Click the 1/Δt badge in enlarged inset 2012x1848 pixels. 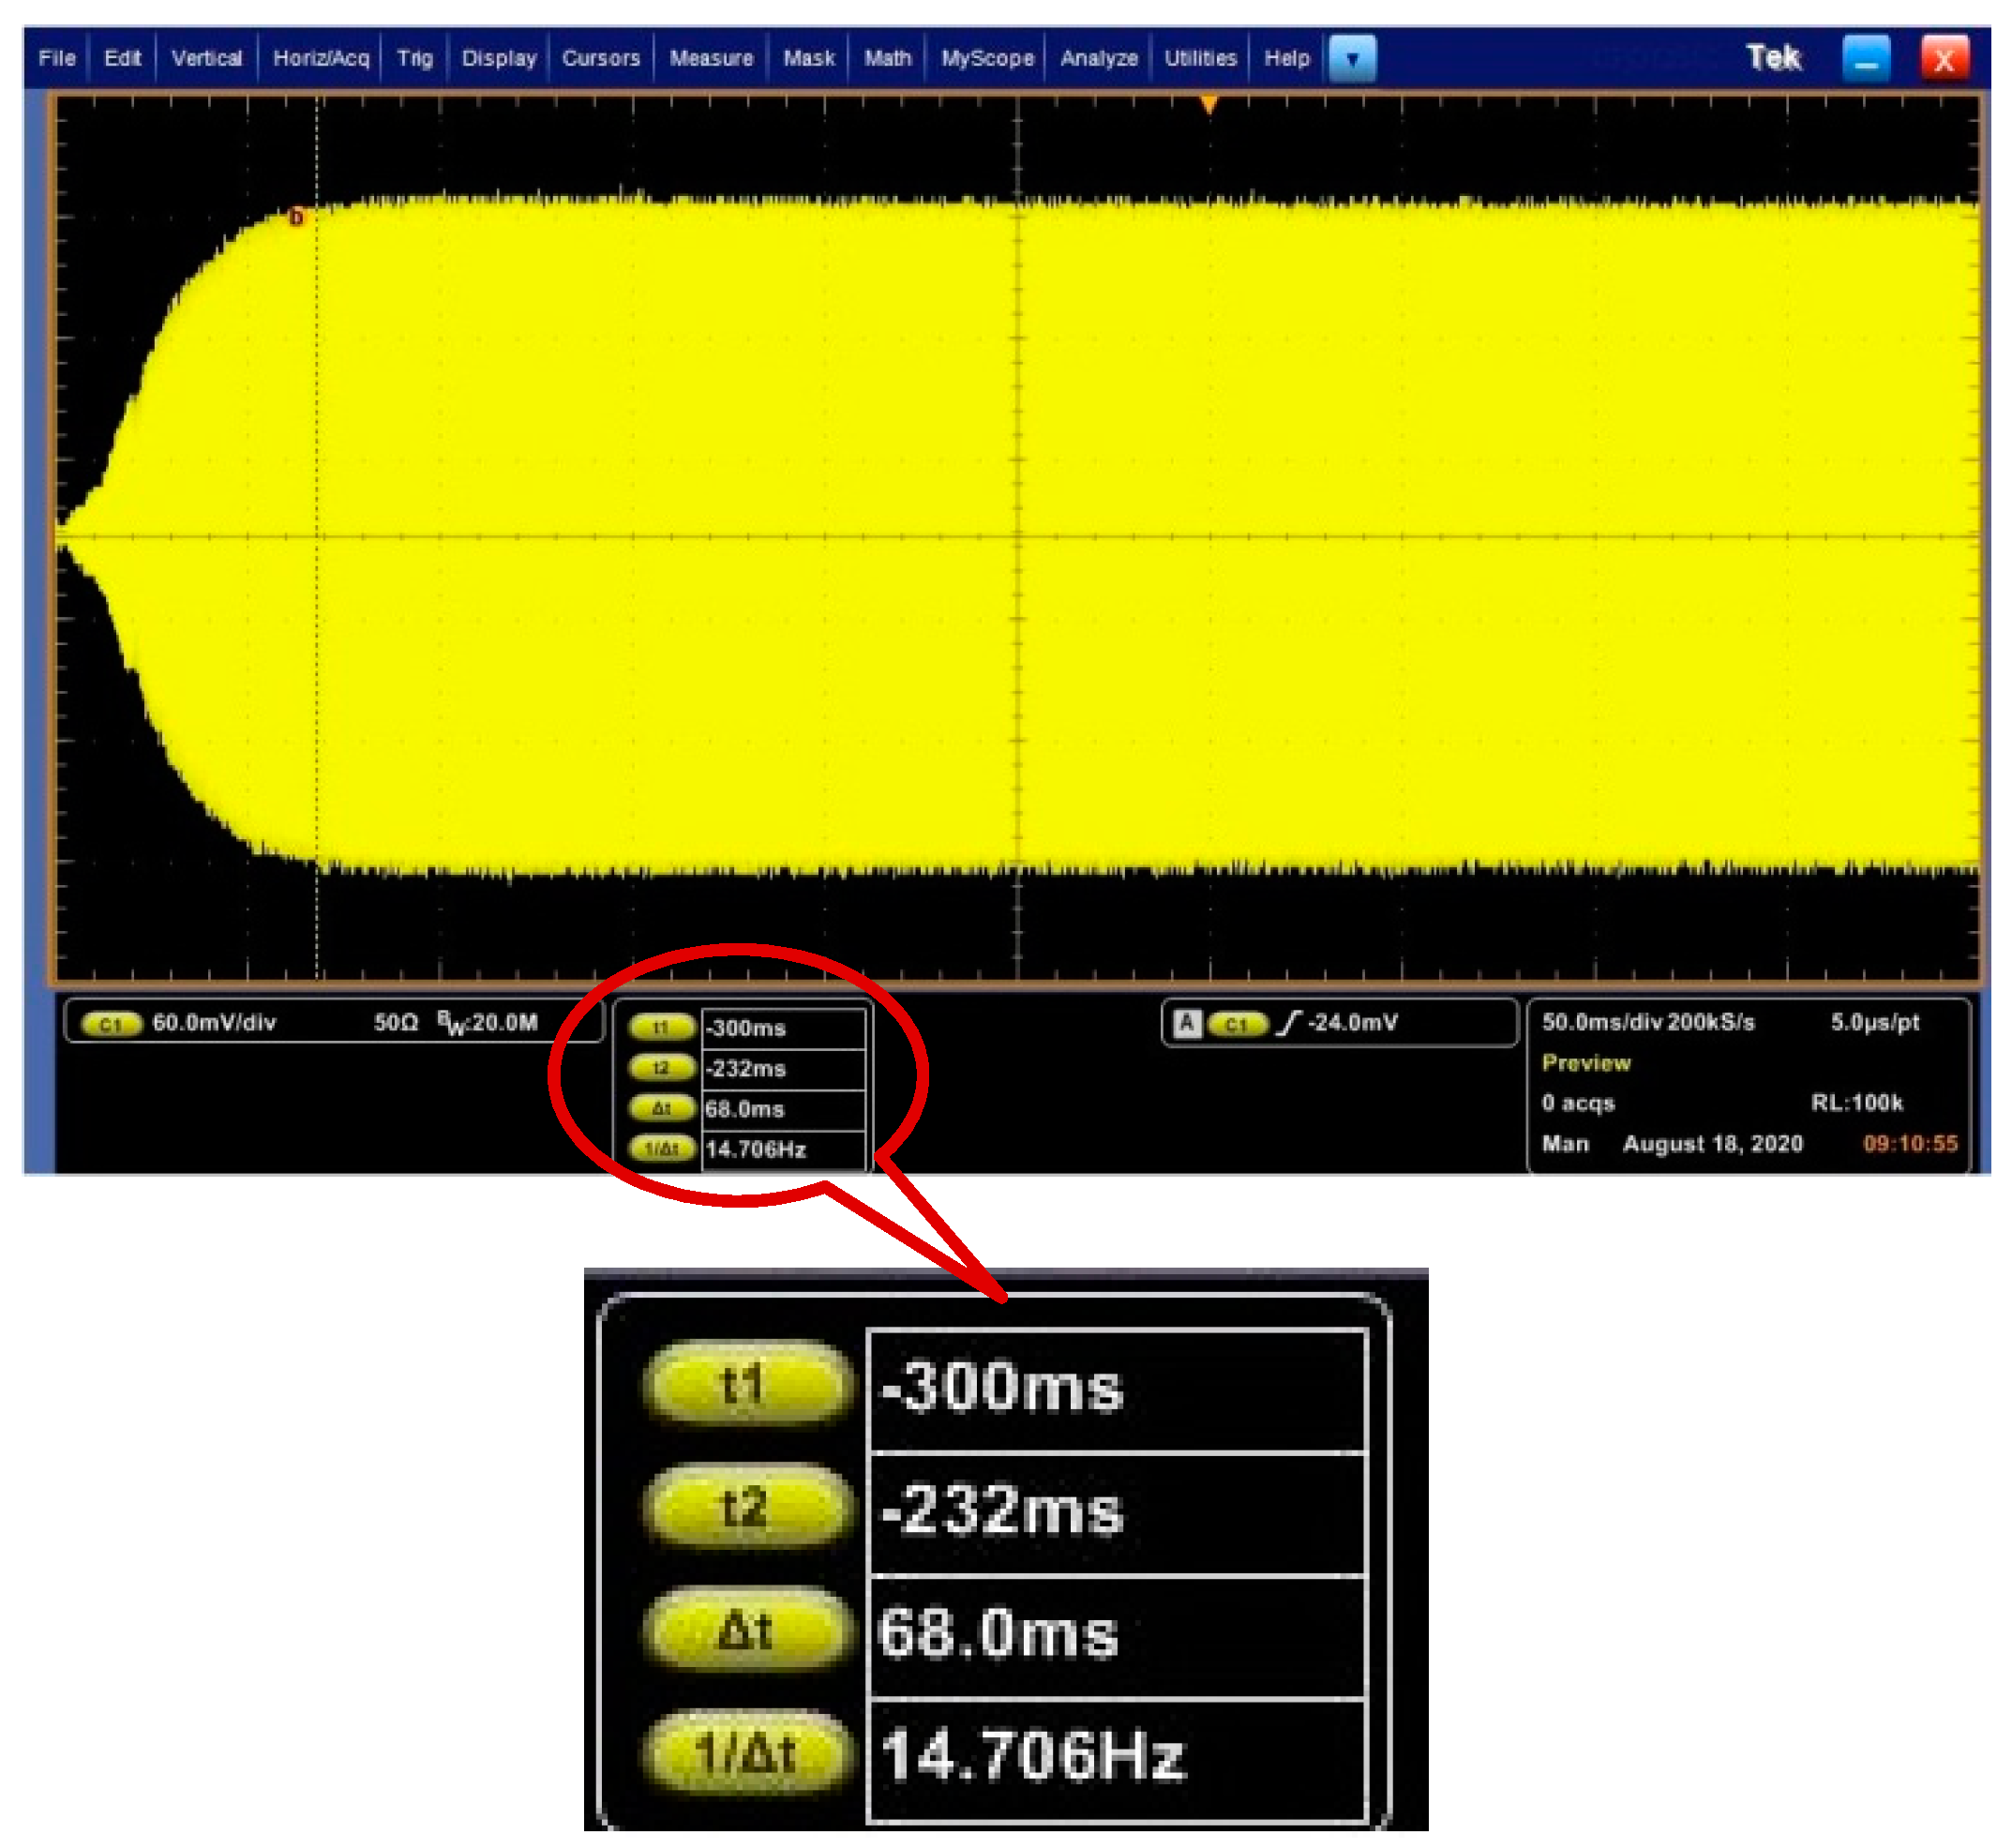pyautogui.click(x=747, y=1753)
